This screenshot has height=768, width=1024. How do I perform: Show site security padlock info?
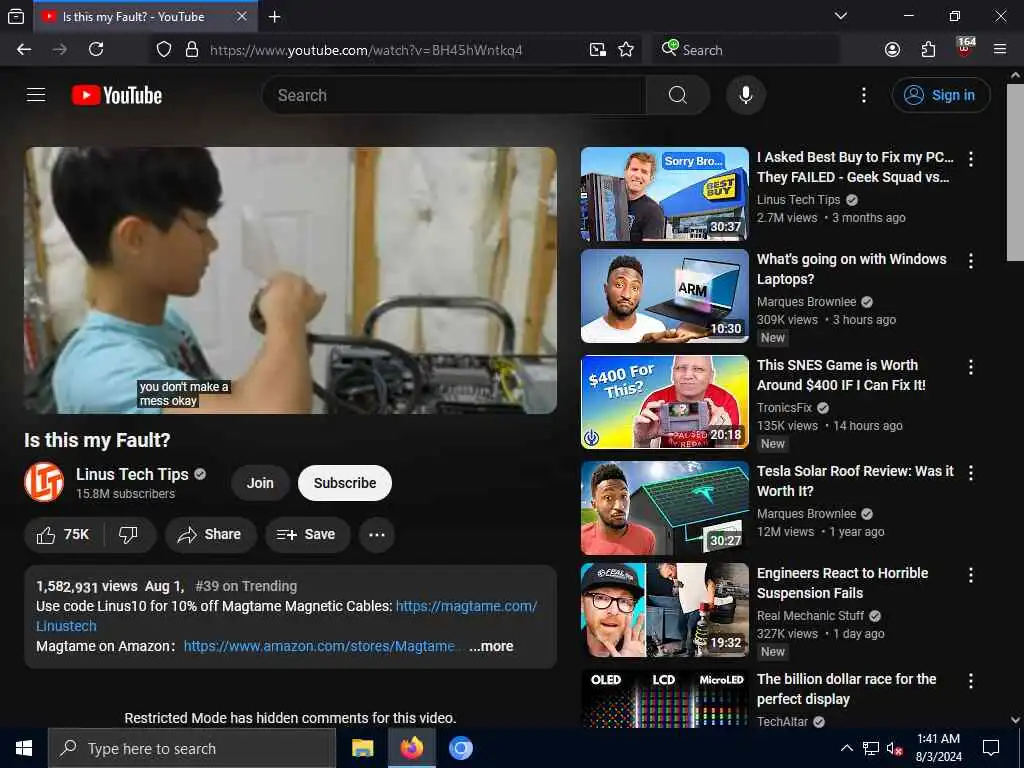pyautogui.click(x=192, y=50)
